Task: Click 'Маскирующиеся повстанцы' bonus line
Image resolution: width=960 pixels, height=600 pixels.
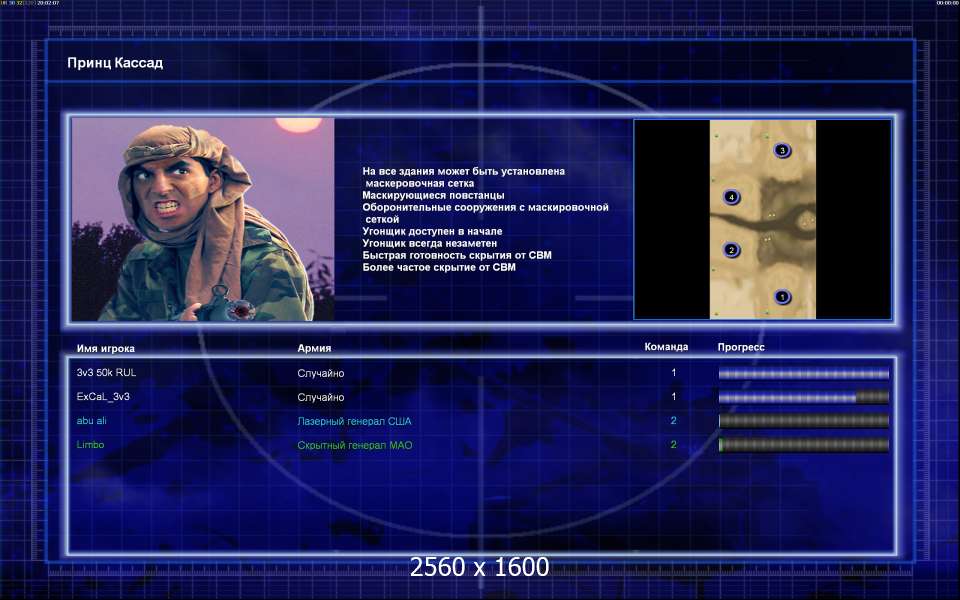Action: [433, 195]
